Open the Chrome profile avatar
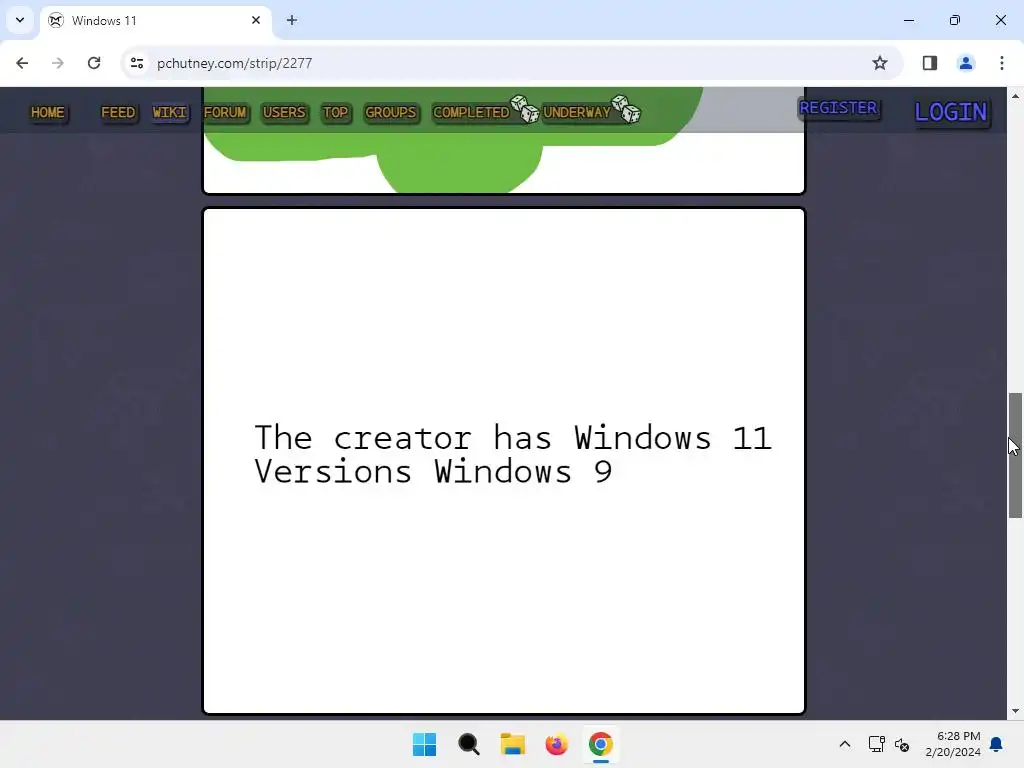 coord(965,63)
